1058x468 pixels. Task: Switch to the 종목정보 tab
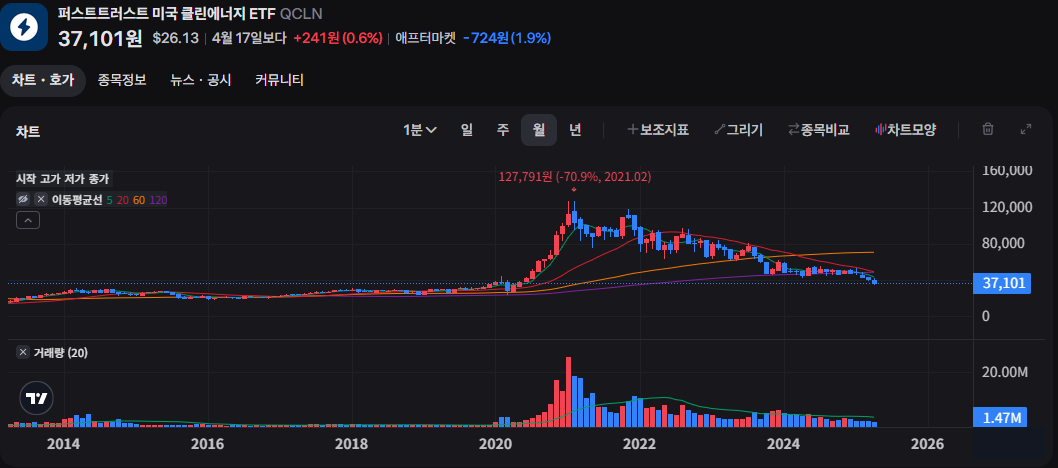(x=121, y=80)
